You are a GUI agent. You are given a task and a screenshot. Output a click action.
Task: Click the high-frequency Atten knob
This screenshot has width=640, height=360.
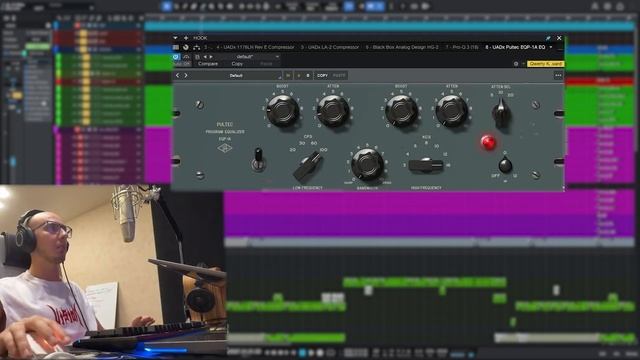452,111
